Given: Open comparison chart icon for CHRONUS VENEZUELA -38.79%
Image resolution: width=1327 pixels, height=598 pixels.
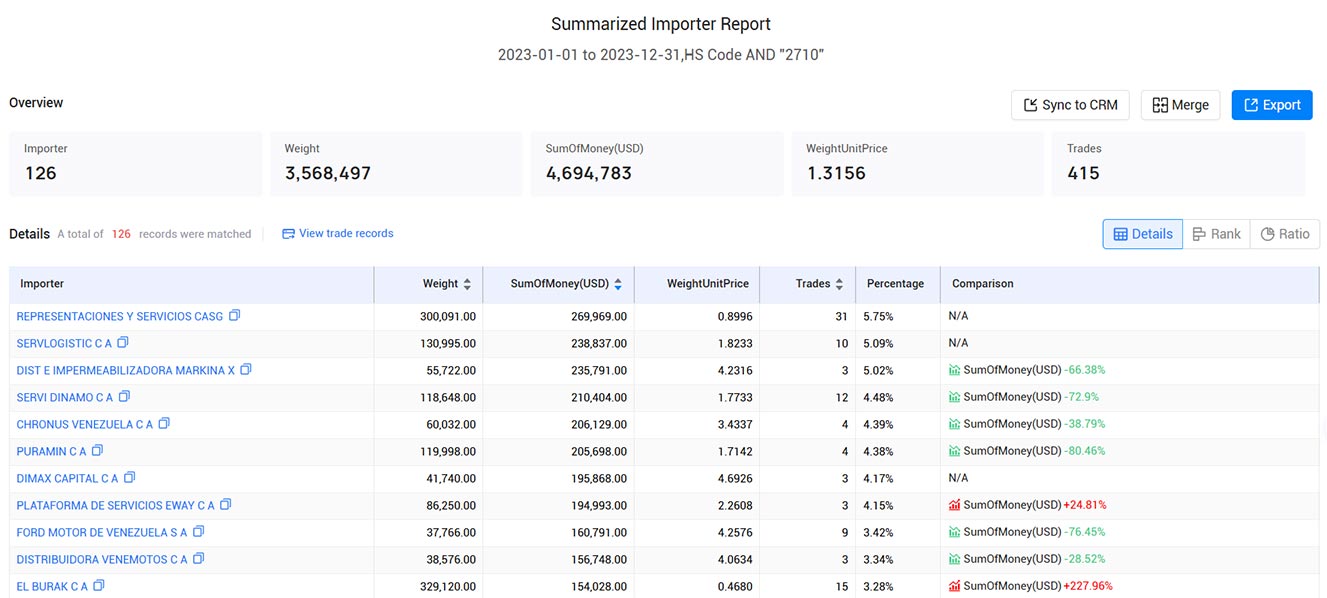Looking at the screenshot, I should click(x=955, y=424).
